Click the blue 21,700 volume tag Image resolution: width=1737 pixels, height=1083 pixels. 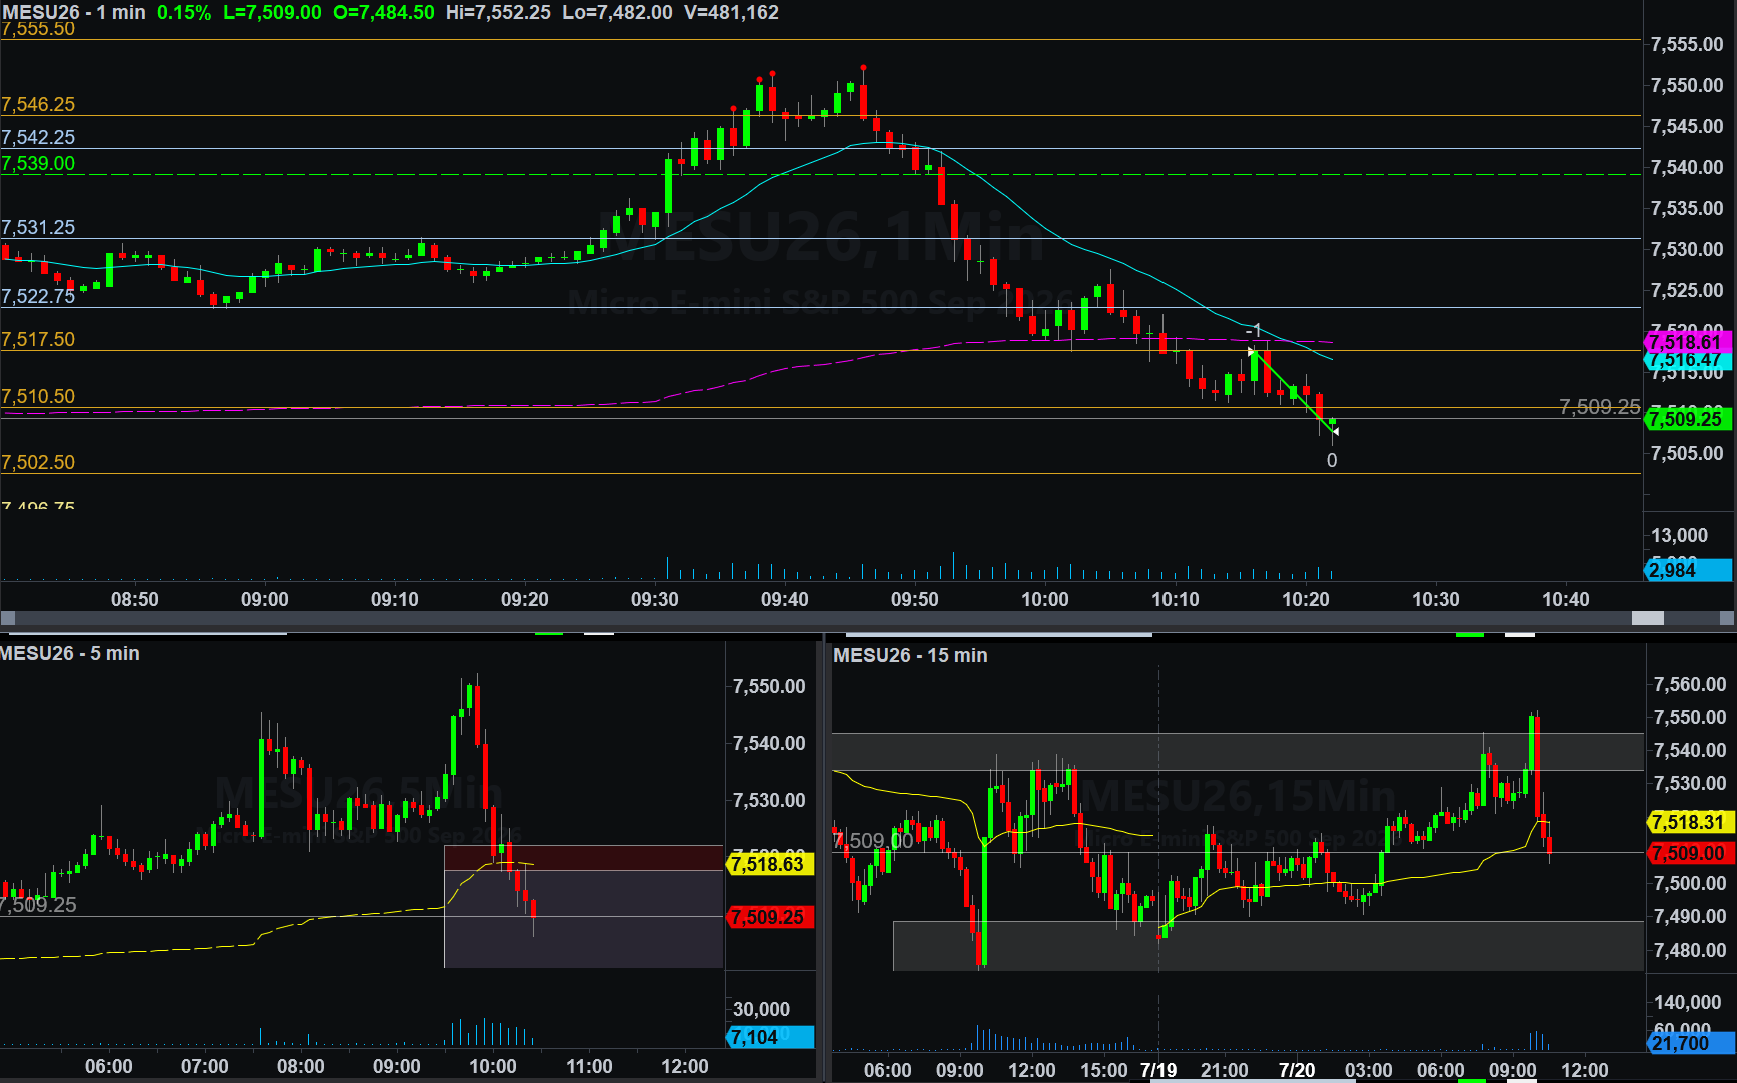click(1690, 1043)
